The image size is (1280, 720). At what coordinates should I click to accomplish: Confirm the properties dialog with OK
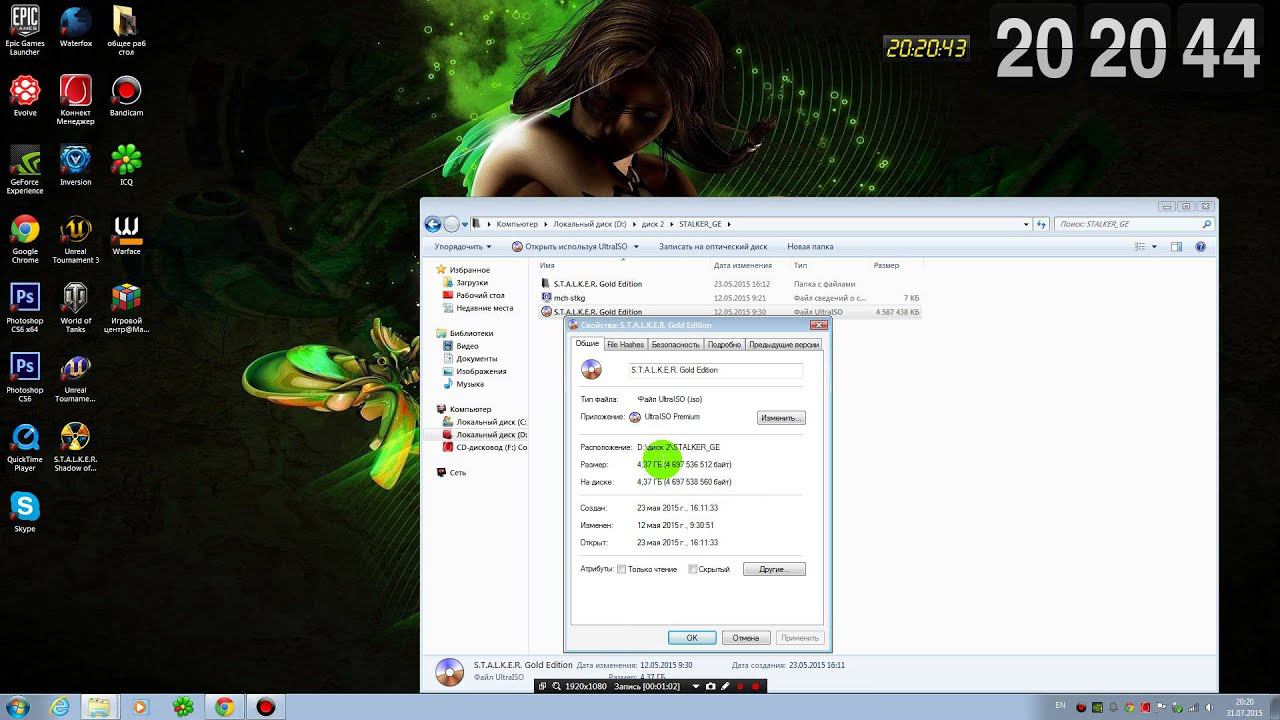click(692, 638)
